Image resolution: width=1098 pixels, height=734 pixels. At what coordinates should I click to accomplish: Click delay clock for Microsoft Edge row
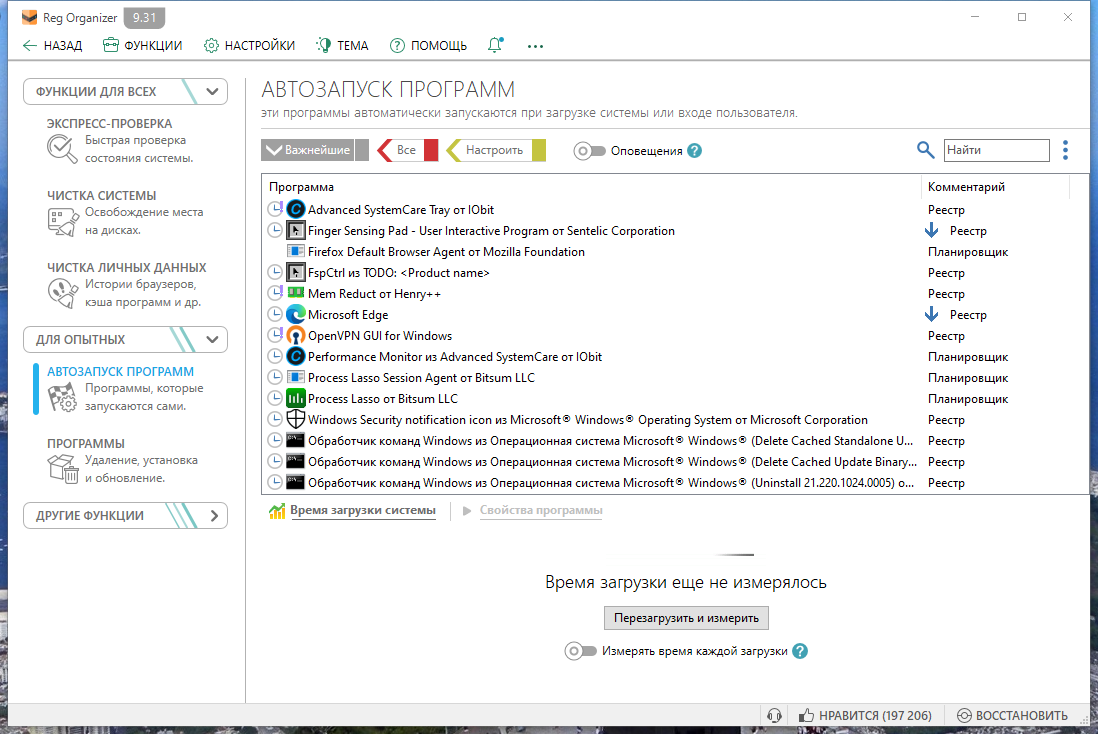pos(275,314)
